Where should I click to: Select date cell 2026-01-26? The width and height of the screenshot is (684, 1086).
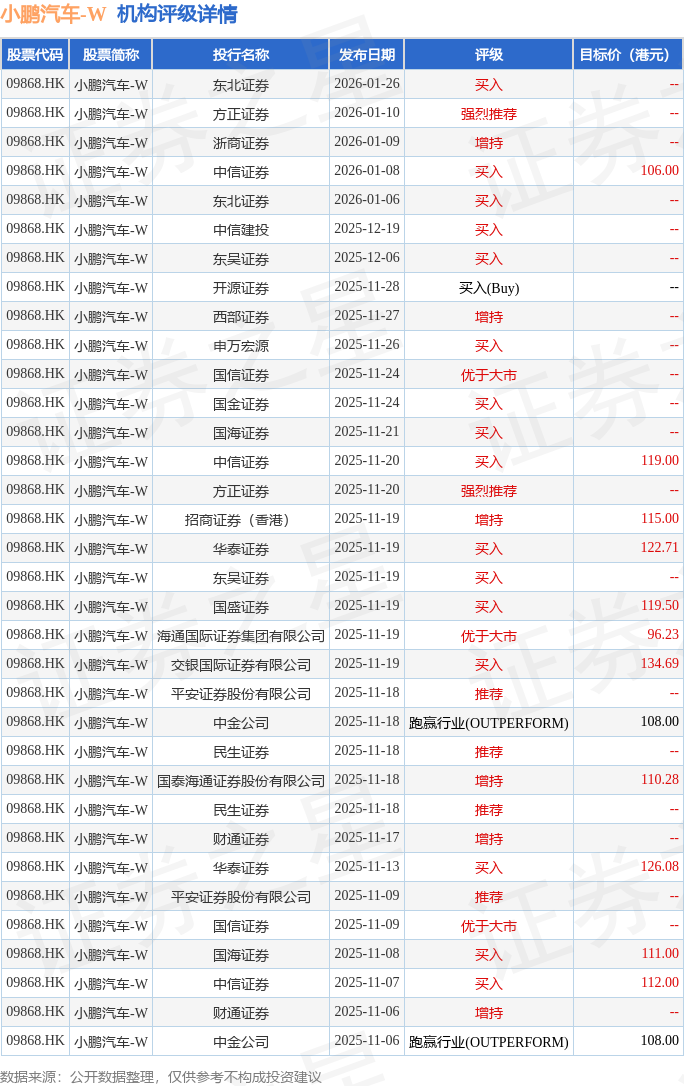(367, 84)
